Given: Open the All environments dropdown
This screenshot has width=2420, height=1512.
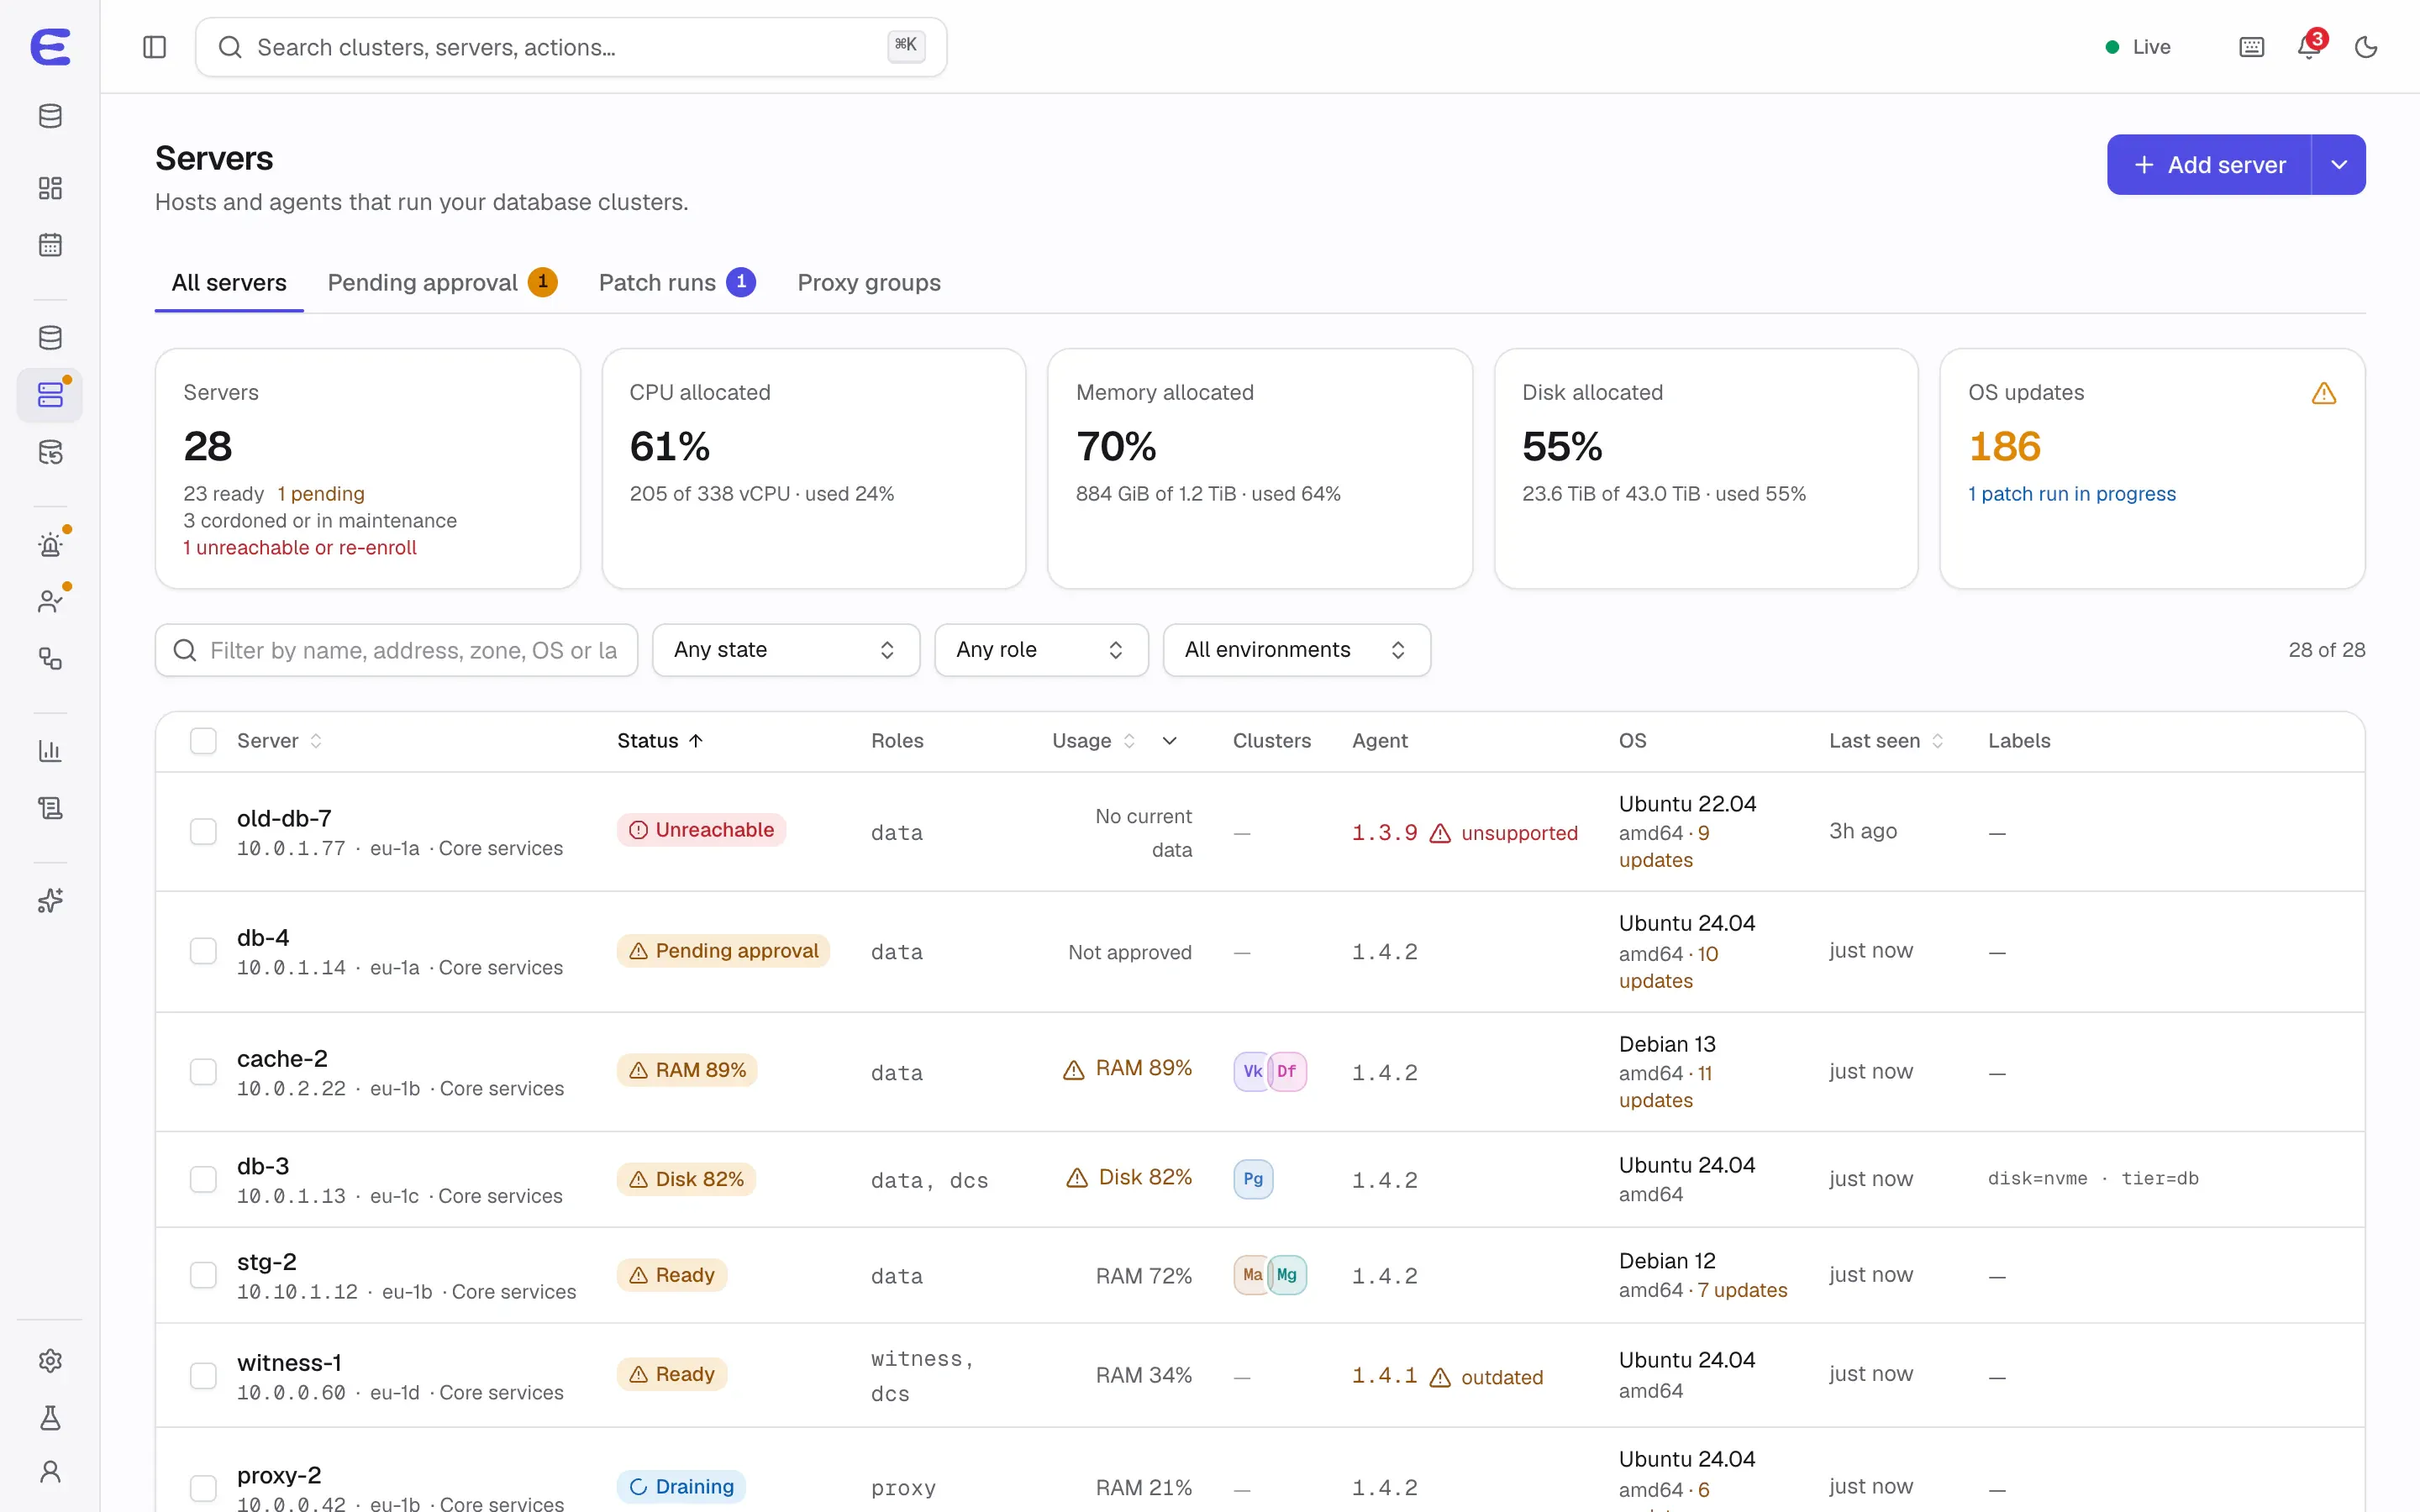Looking at the screenshot, I should coord(1296,650).
